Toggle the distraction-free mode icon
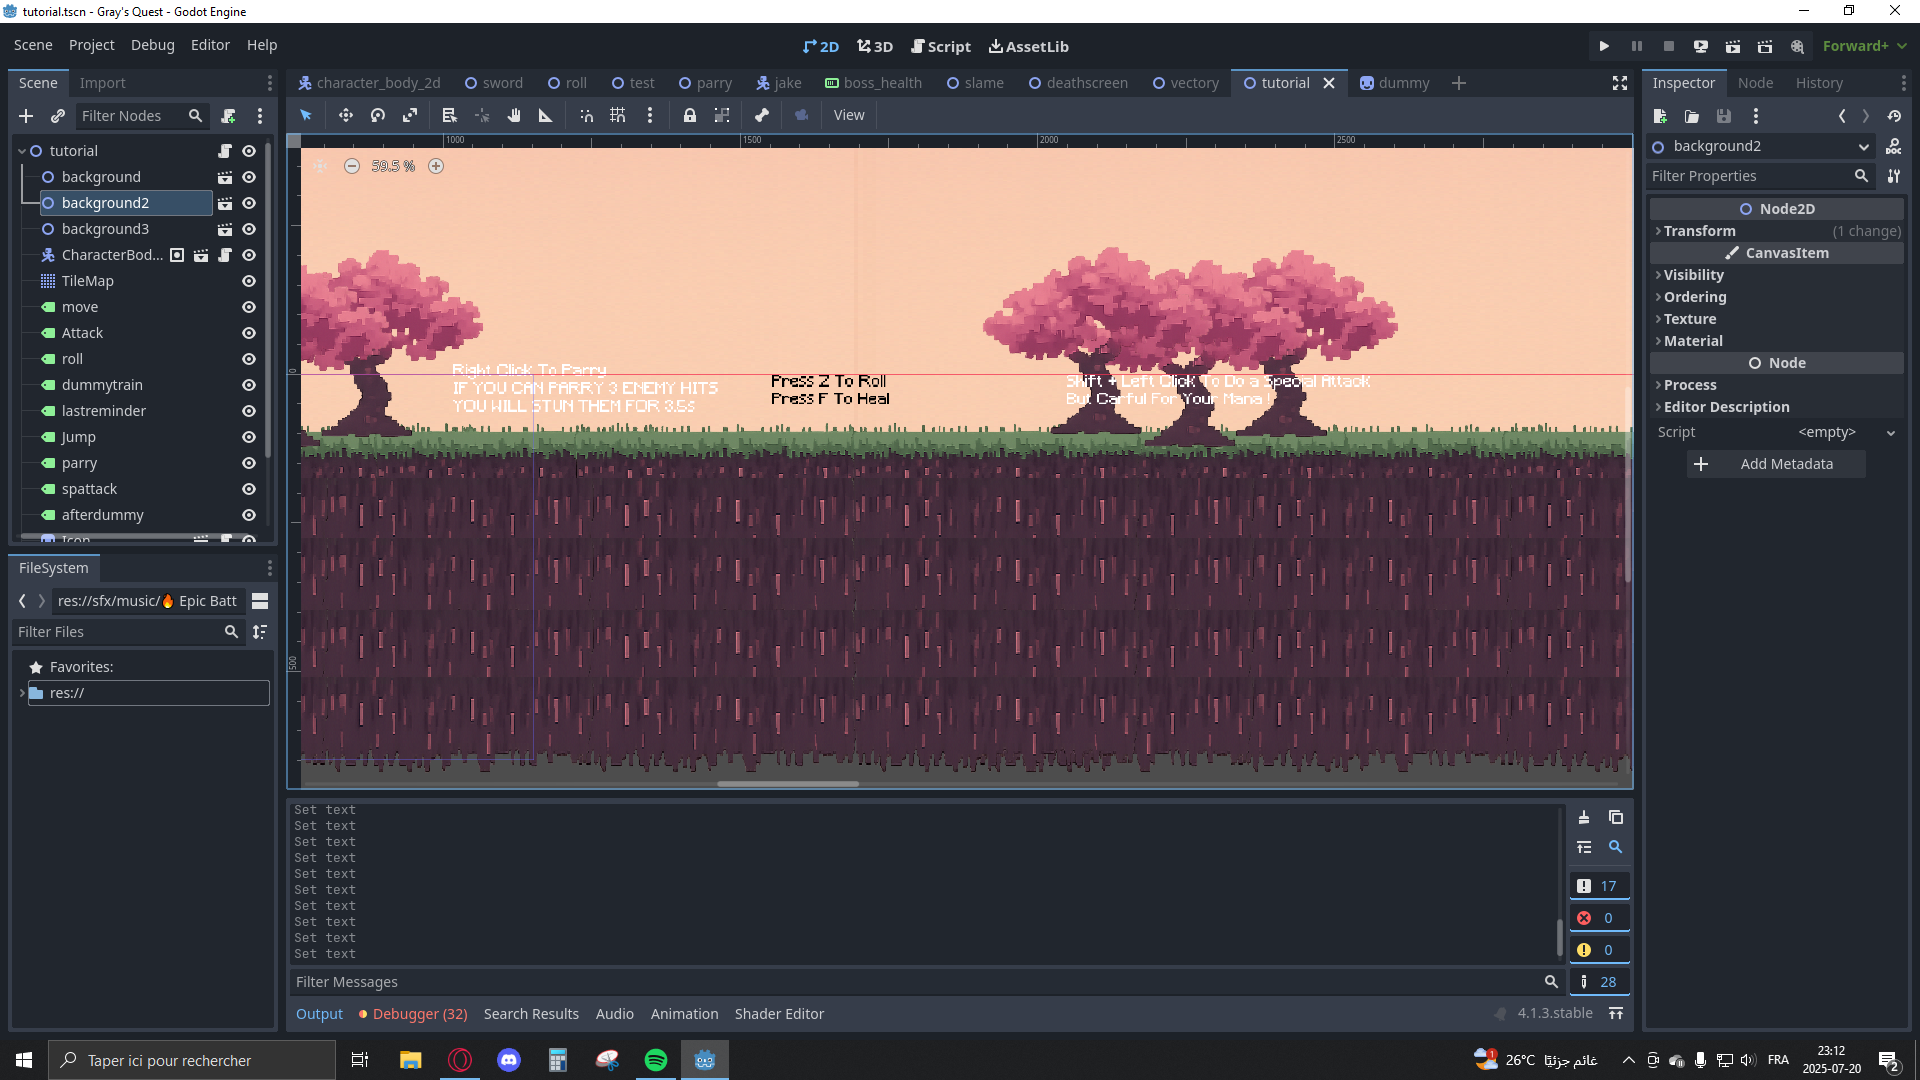Viewport: 1920px width, 1080px height. click(x=1620, y=83)
